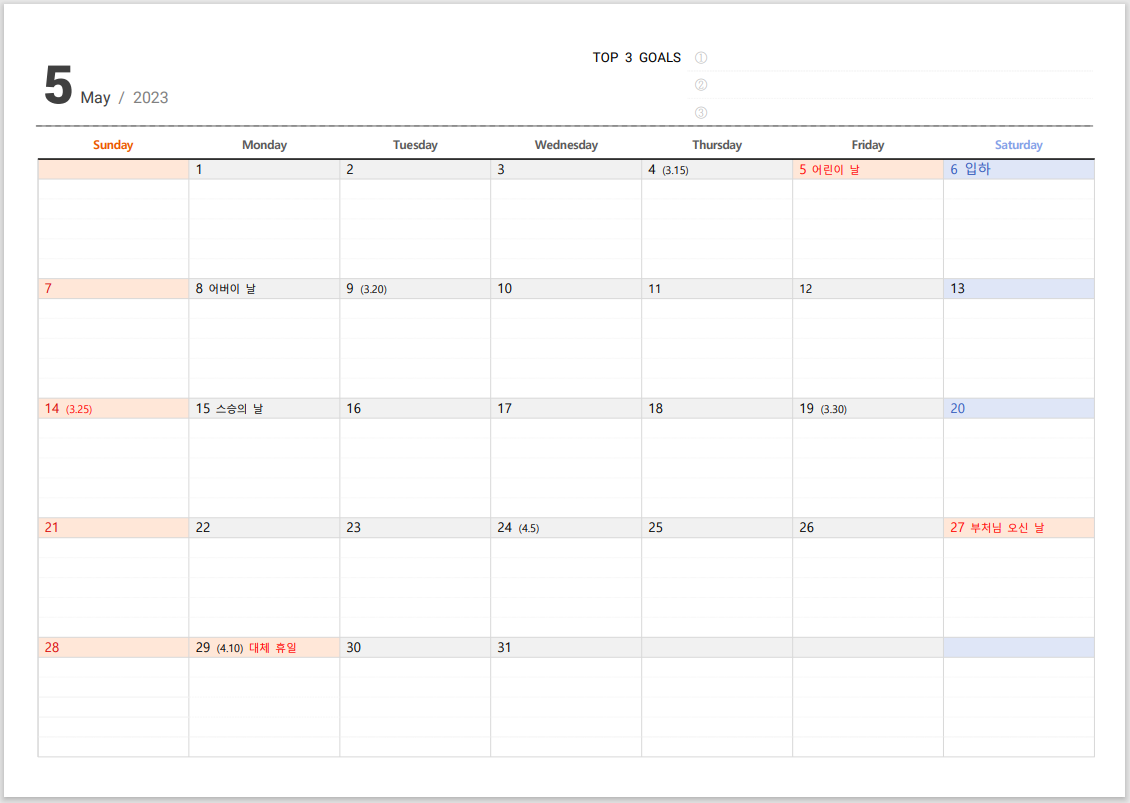Screen dimensions: 1130x803
Task: Select the '8 어버이 날' date
Action: [264, 288]
